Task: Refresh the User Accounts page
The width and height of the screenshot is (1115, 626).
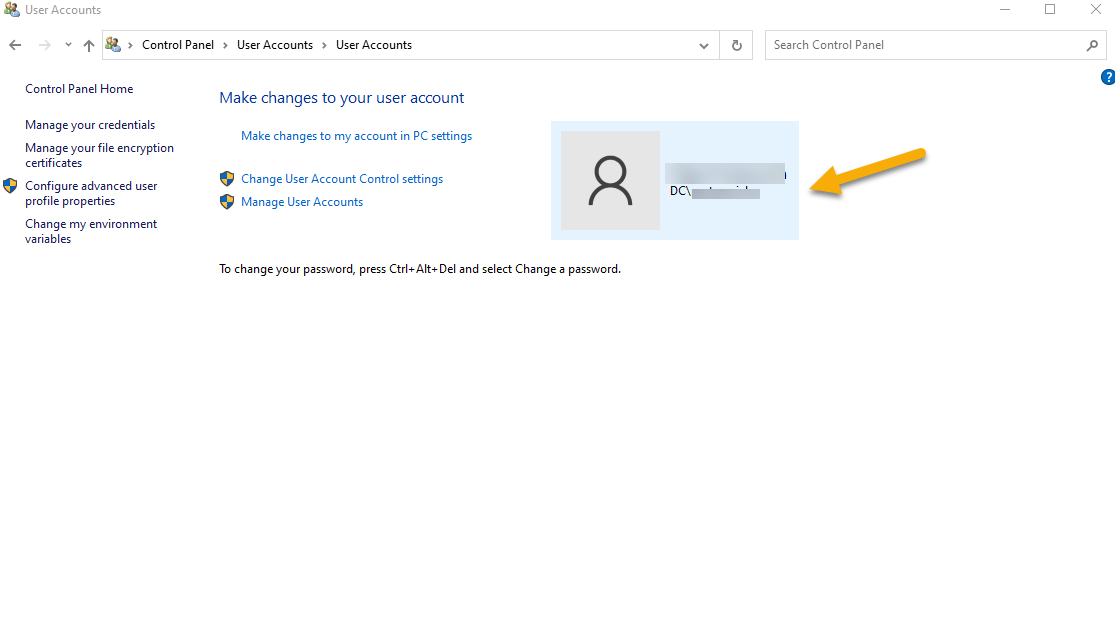Action: [x=737, y=45]
